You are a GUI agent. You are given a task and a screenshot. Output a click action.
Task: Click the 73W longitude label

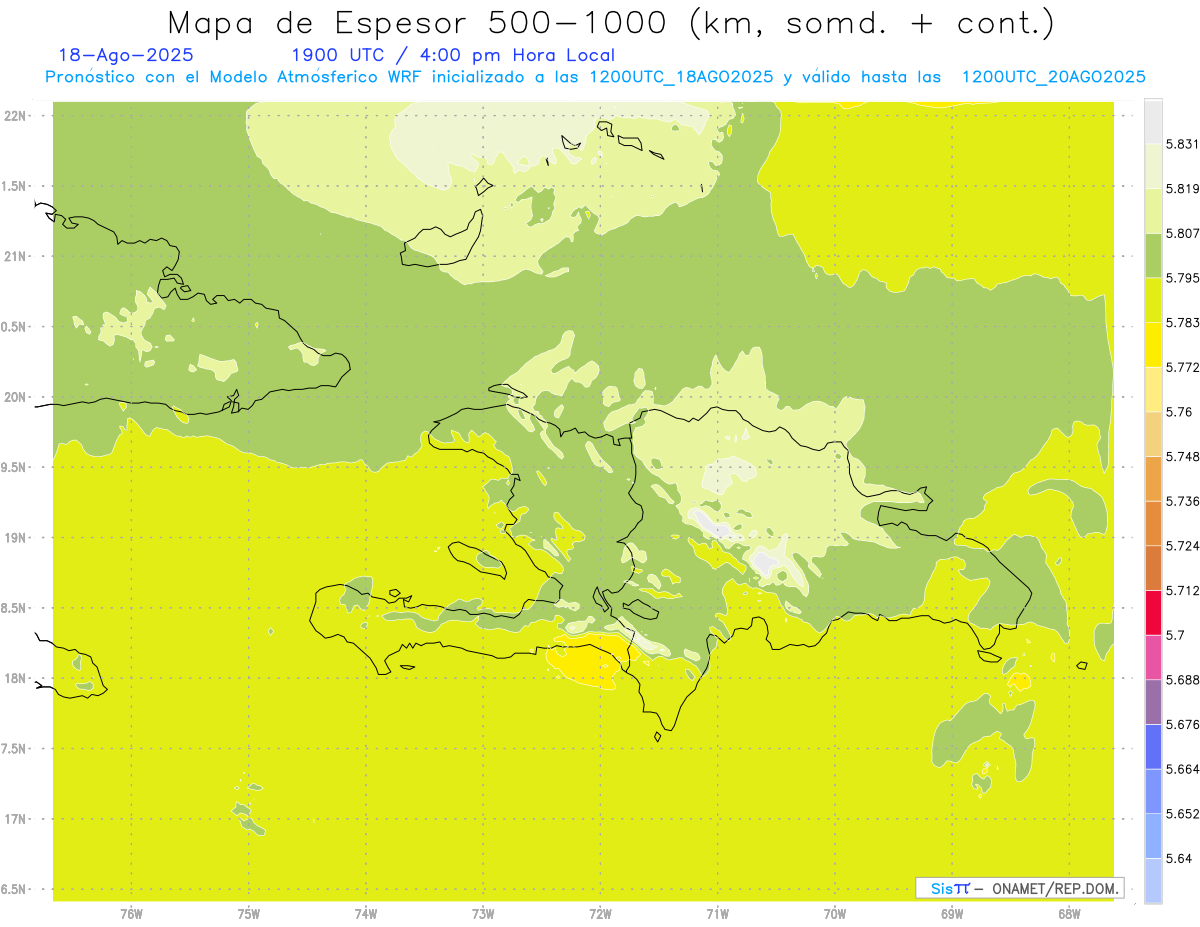pyautogui.click(x=483, y=913)
